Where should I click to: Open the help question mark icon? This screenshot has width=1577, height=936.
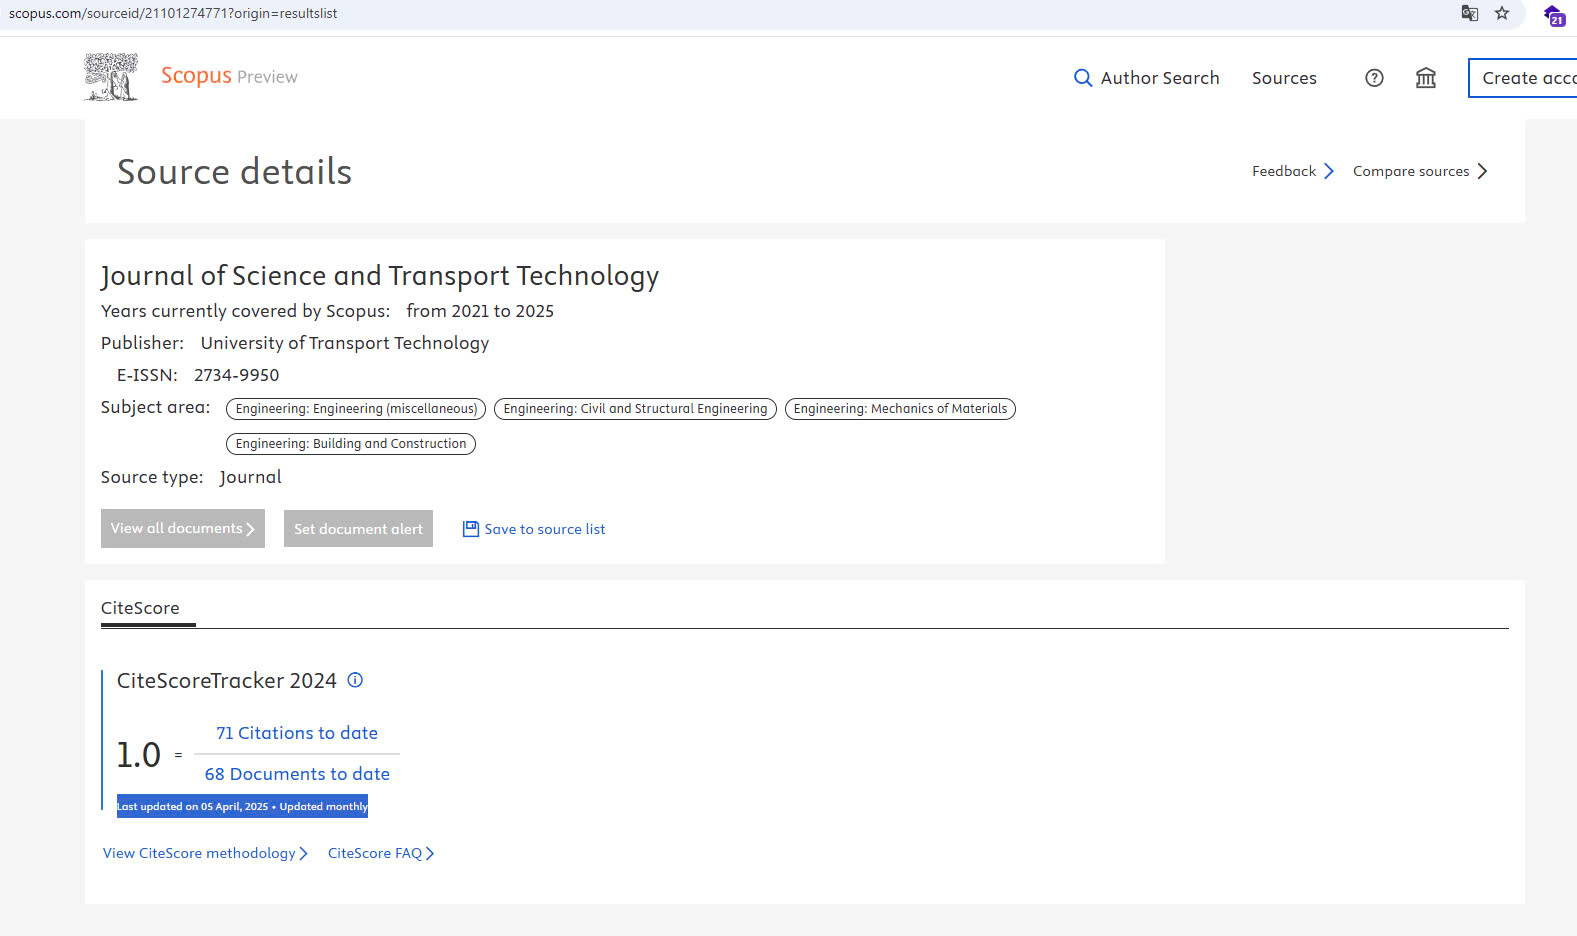1374,78
